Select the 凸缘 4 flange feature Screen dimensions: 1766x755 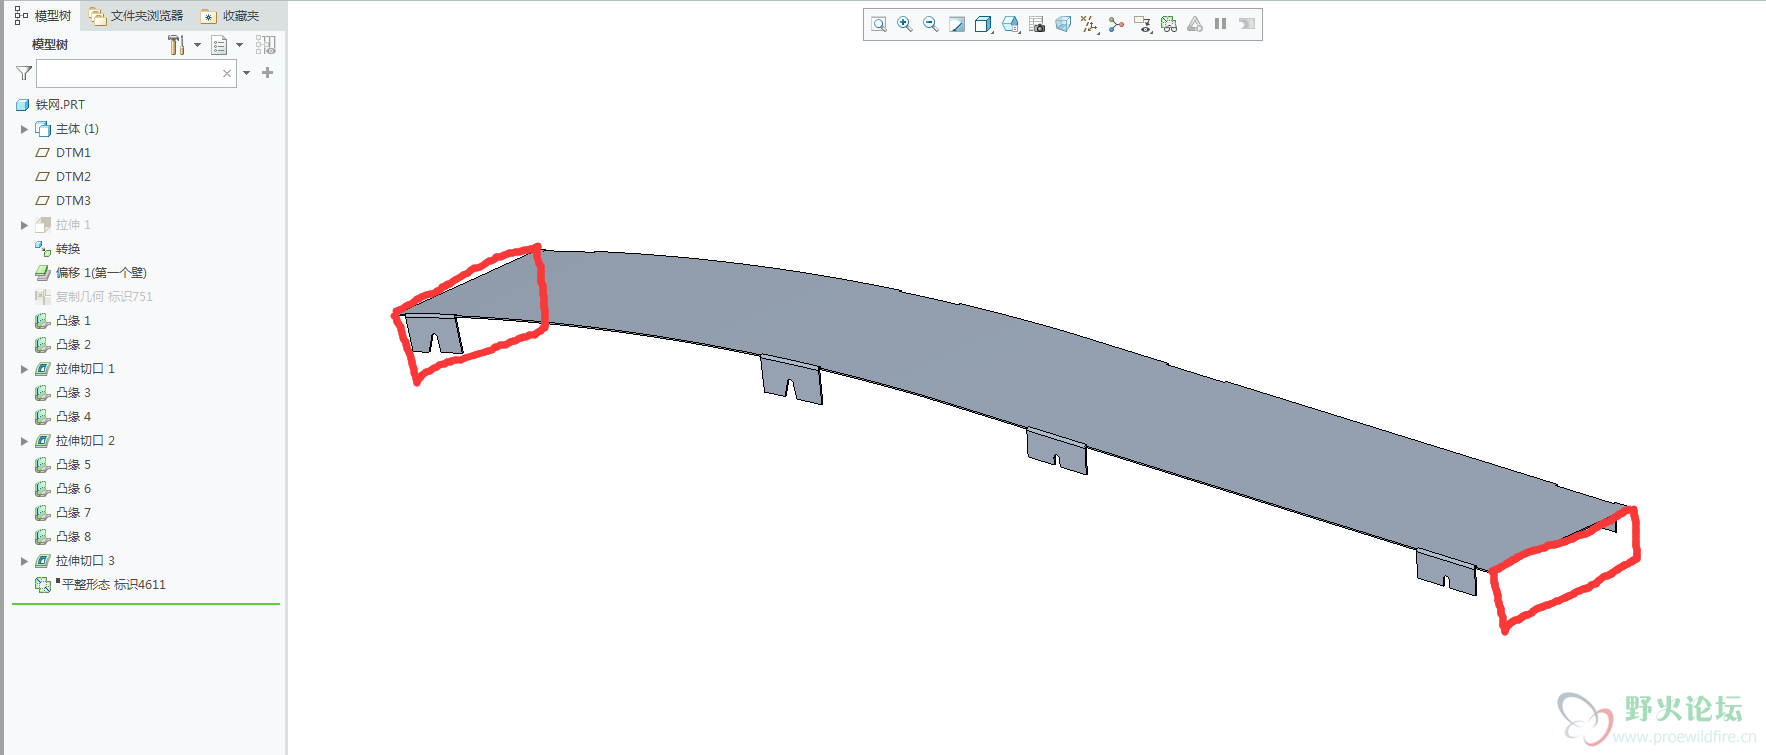(x=63, y=417)
